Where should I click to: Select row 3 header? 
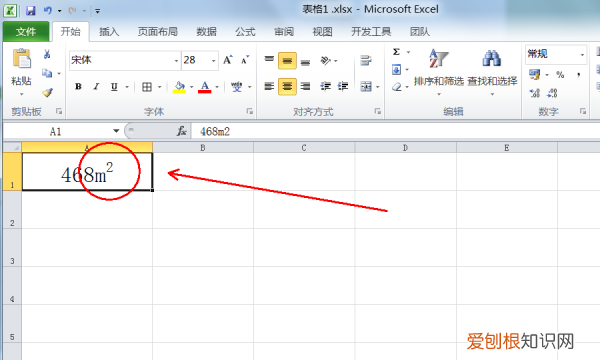pyautogui.click(x=12, y=248)
